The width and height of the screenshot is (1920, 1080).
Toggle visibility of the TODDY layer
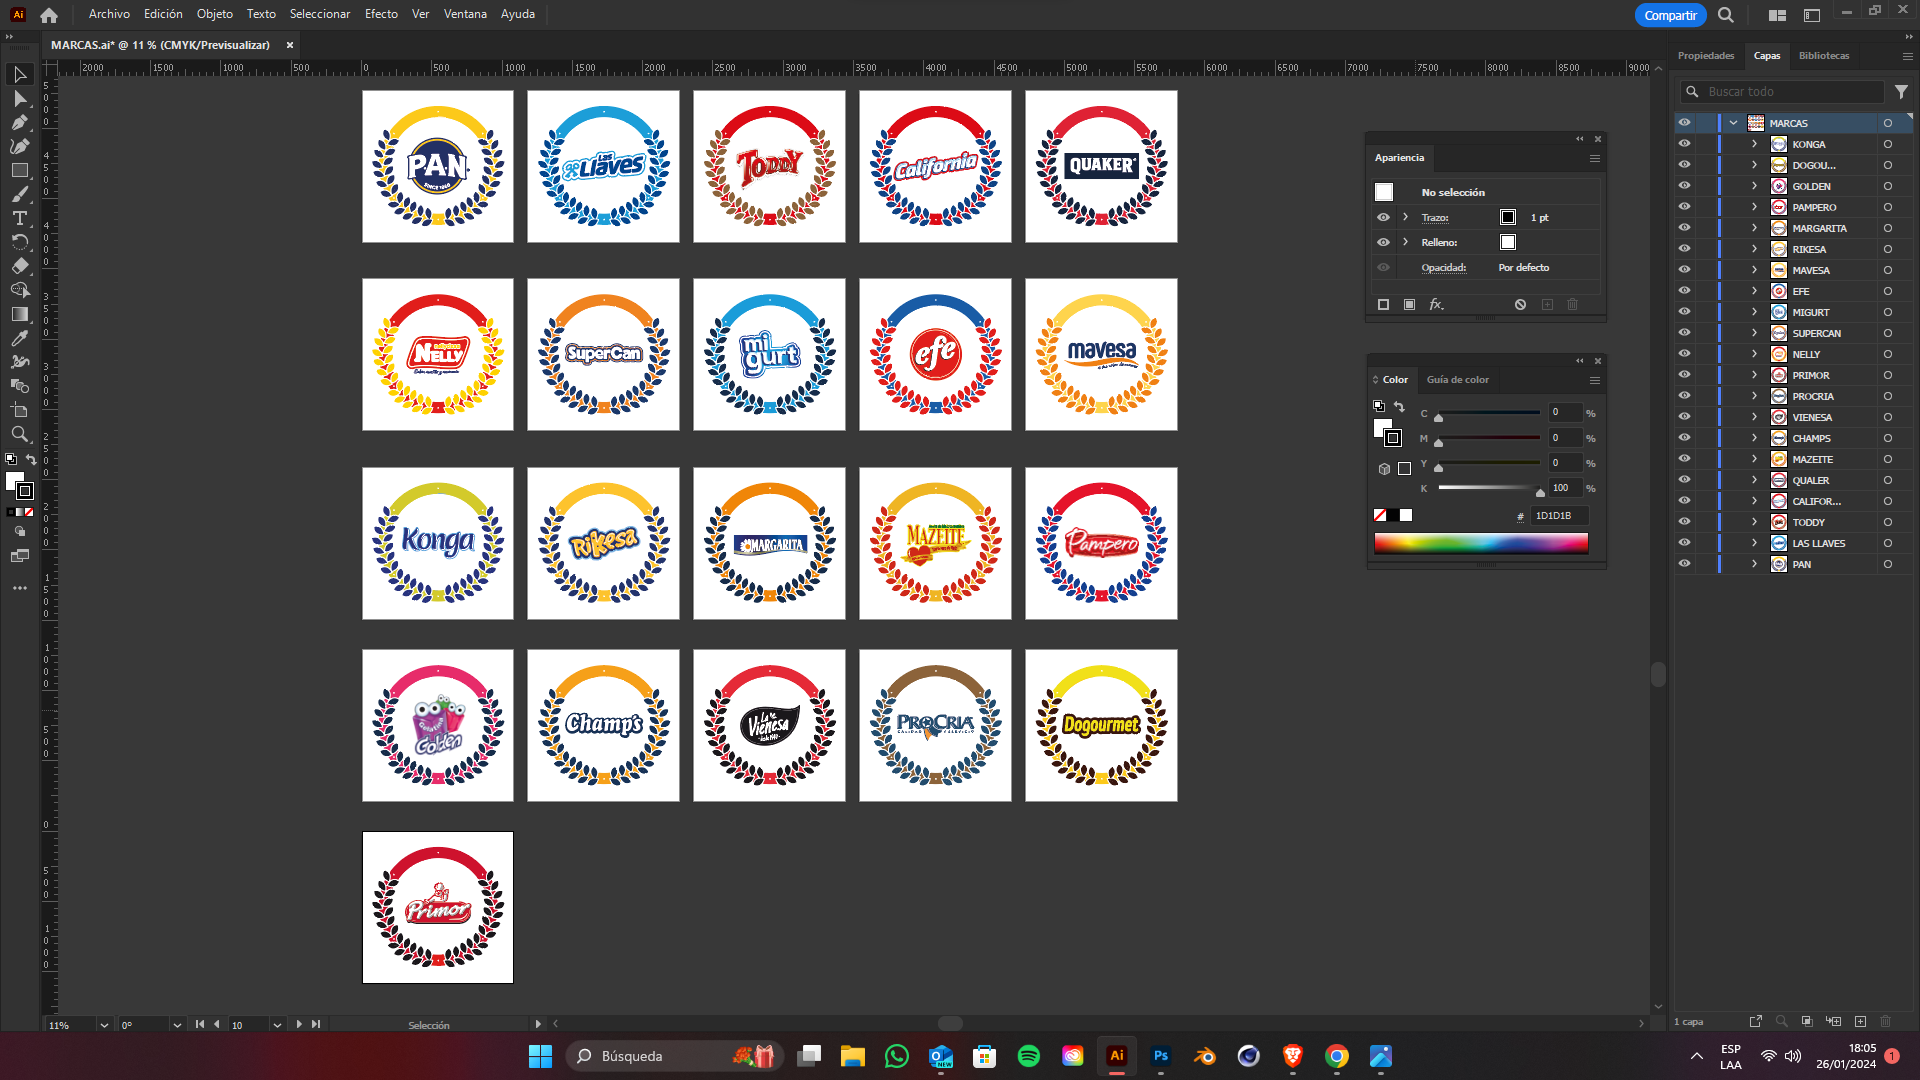click(x=1684, y=522)
